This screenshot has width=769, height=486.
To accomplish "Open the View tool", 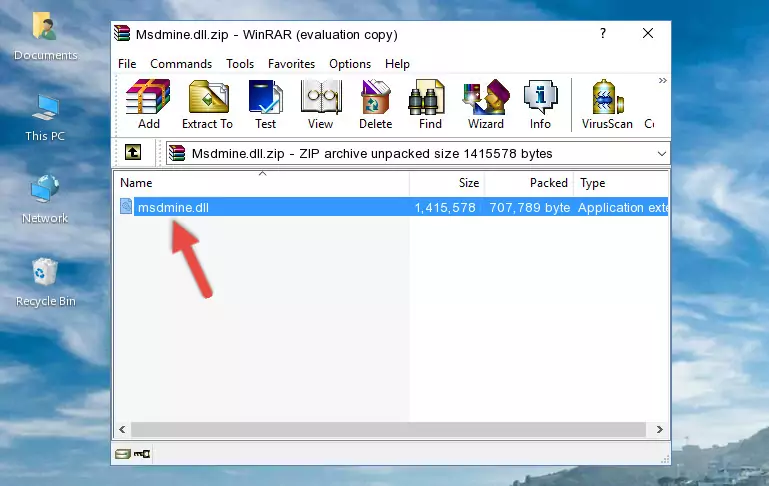I will (321, 104).
